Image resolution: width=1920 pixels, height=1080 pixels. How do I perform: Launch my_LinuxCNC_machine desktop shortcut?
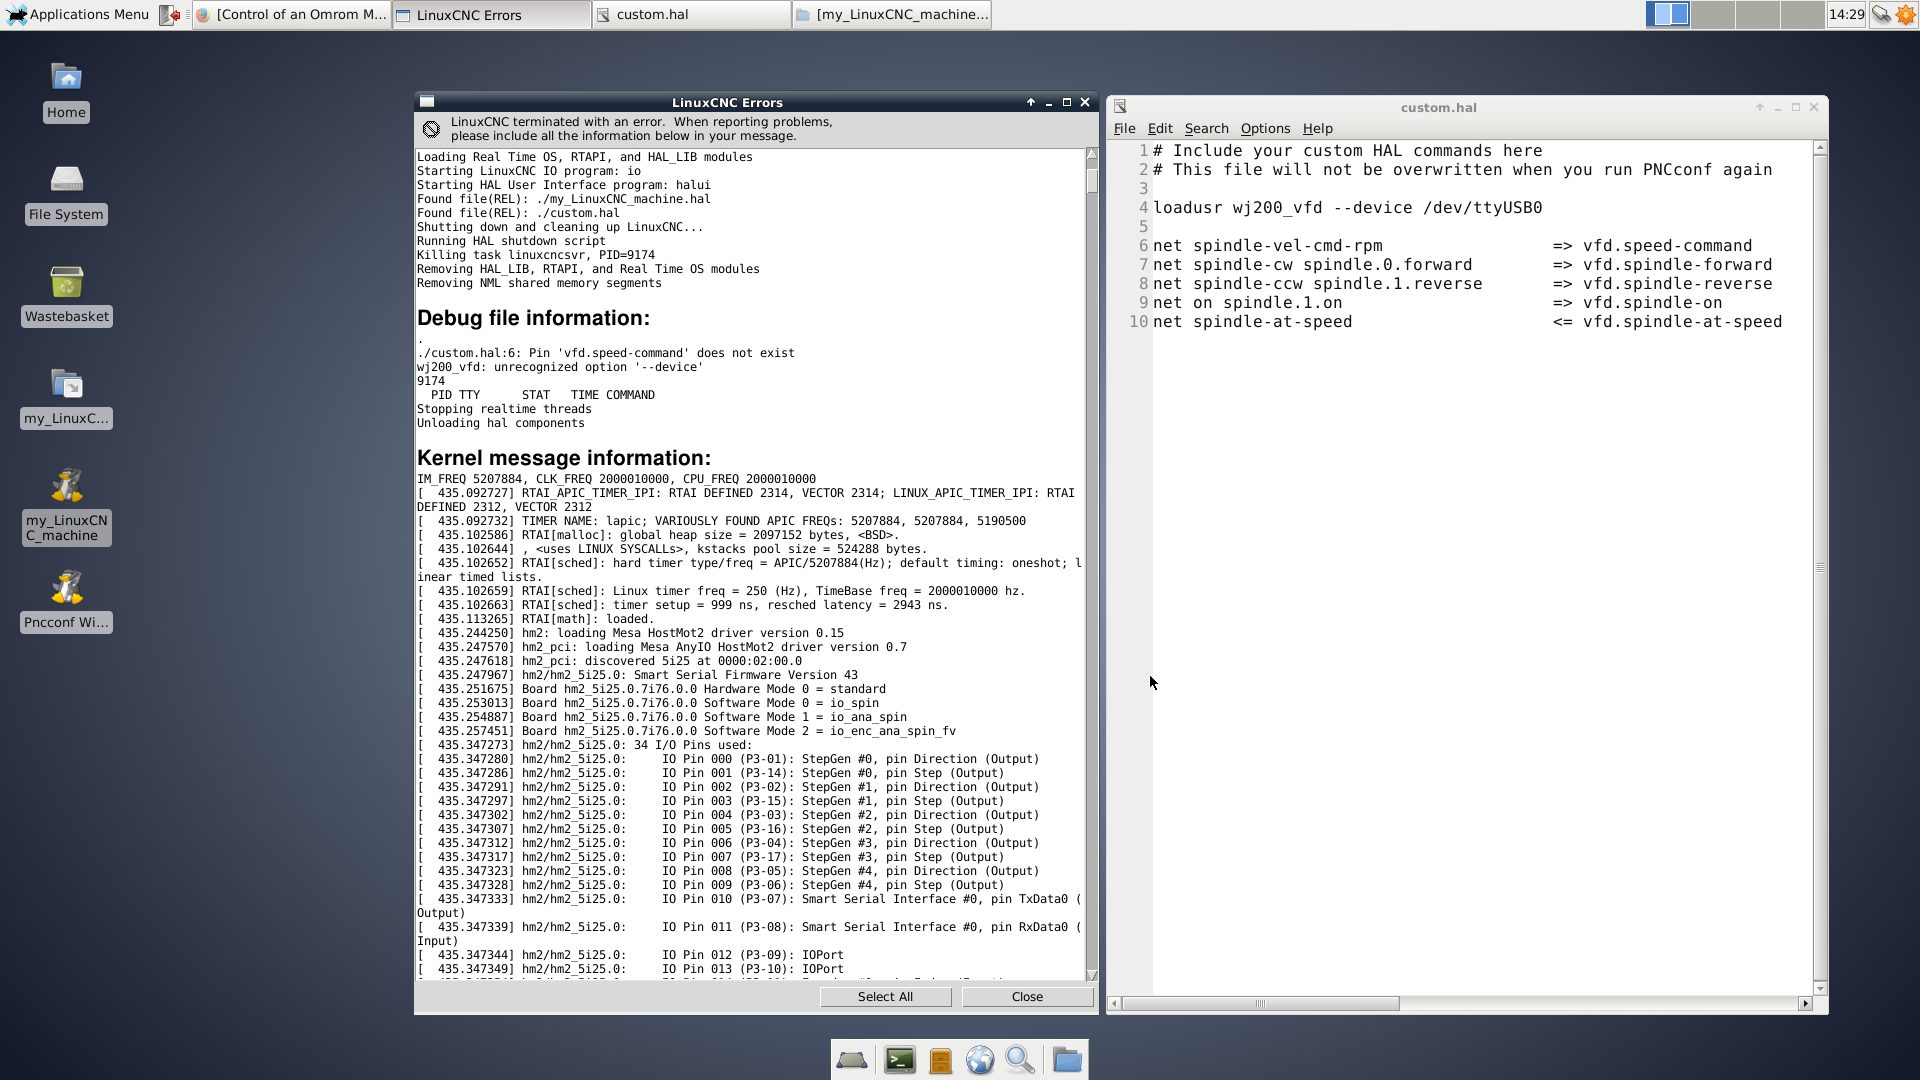[x=66, y=487]
